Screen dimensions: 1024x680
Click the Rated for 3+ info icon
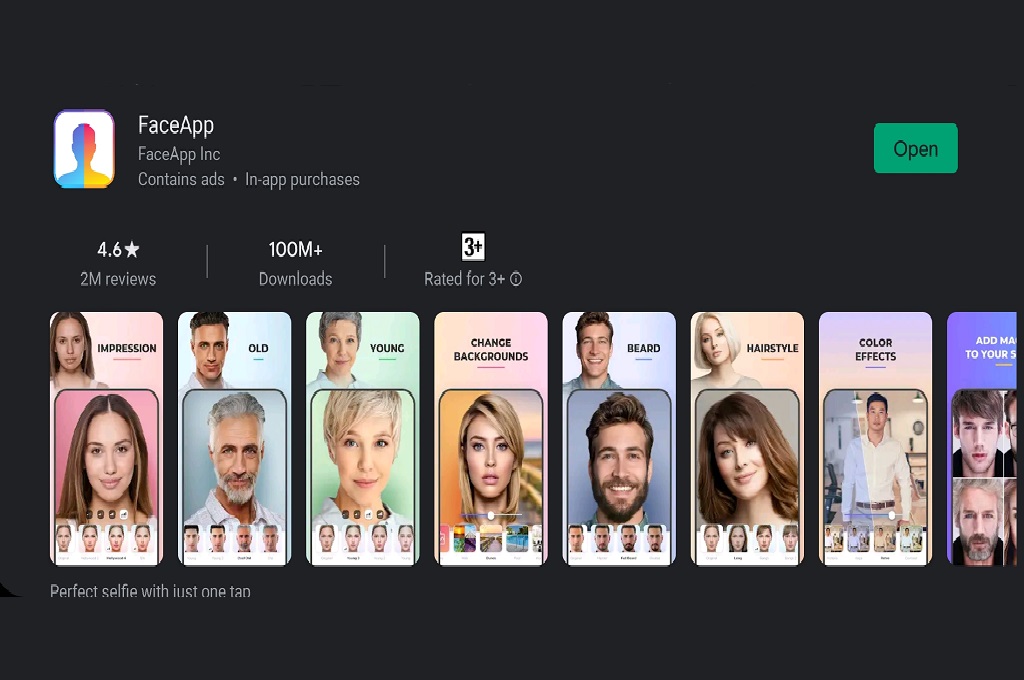coord(516,280)
